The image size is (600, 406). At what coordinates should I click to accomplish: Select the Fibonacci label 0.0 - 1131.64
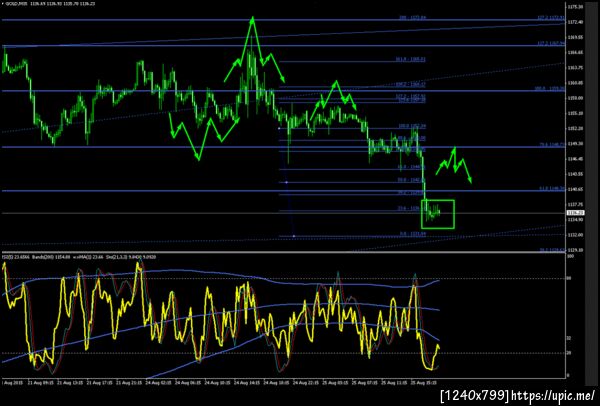click(x=413, y=233)
